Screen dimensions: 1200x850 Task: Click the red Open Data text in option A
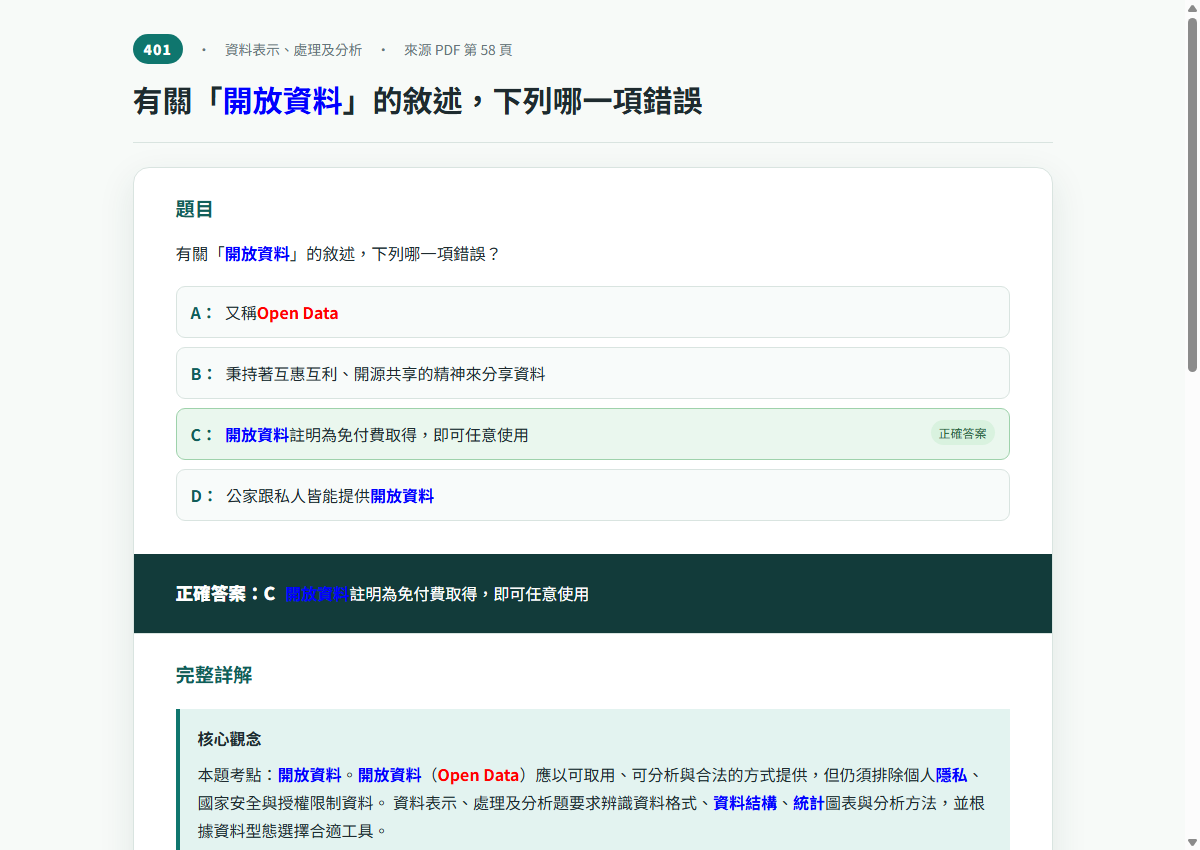pos(298,313)
